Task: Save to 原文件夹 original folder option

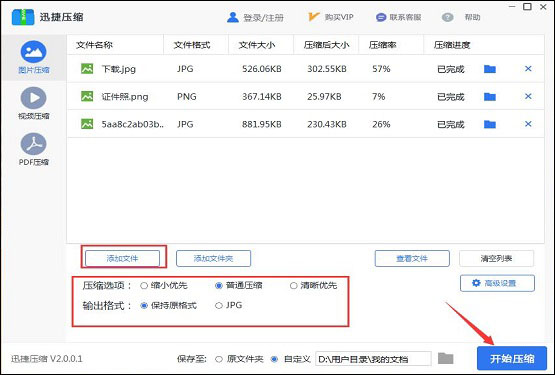Action: (219, 359)
